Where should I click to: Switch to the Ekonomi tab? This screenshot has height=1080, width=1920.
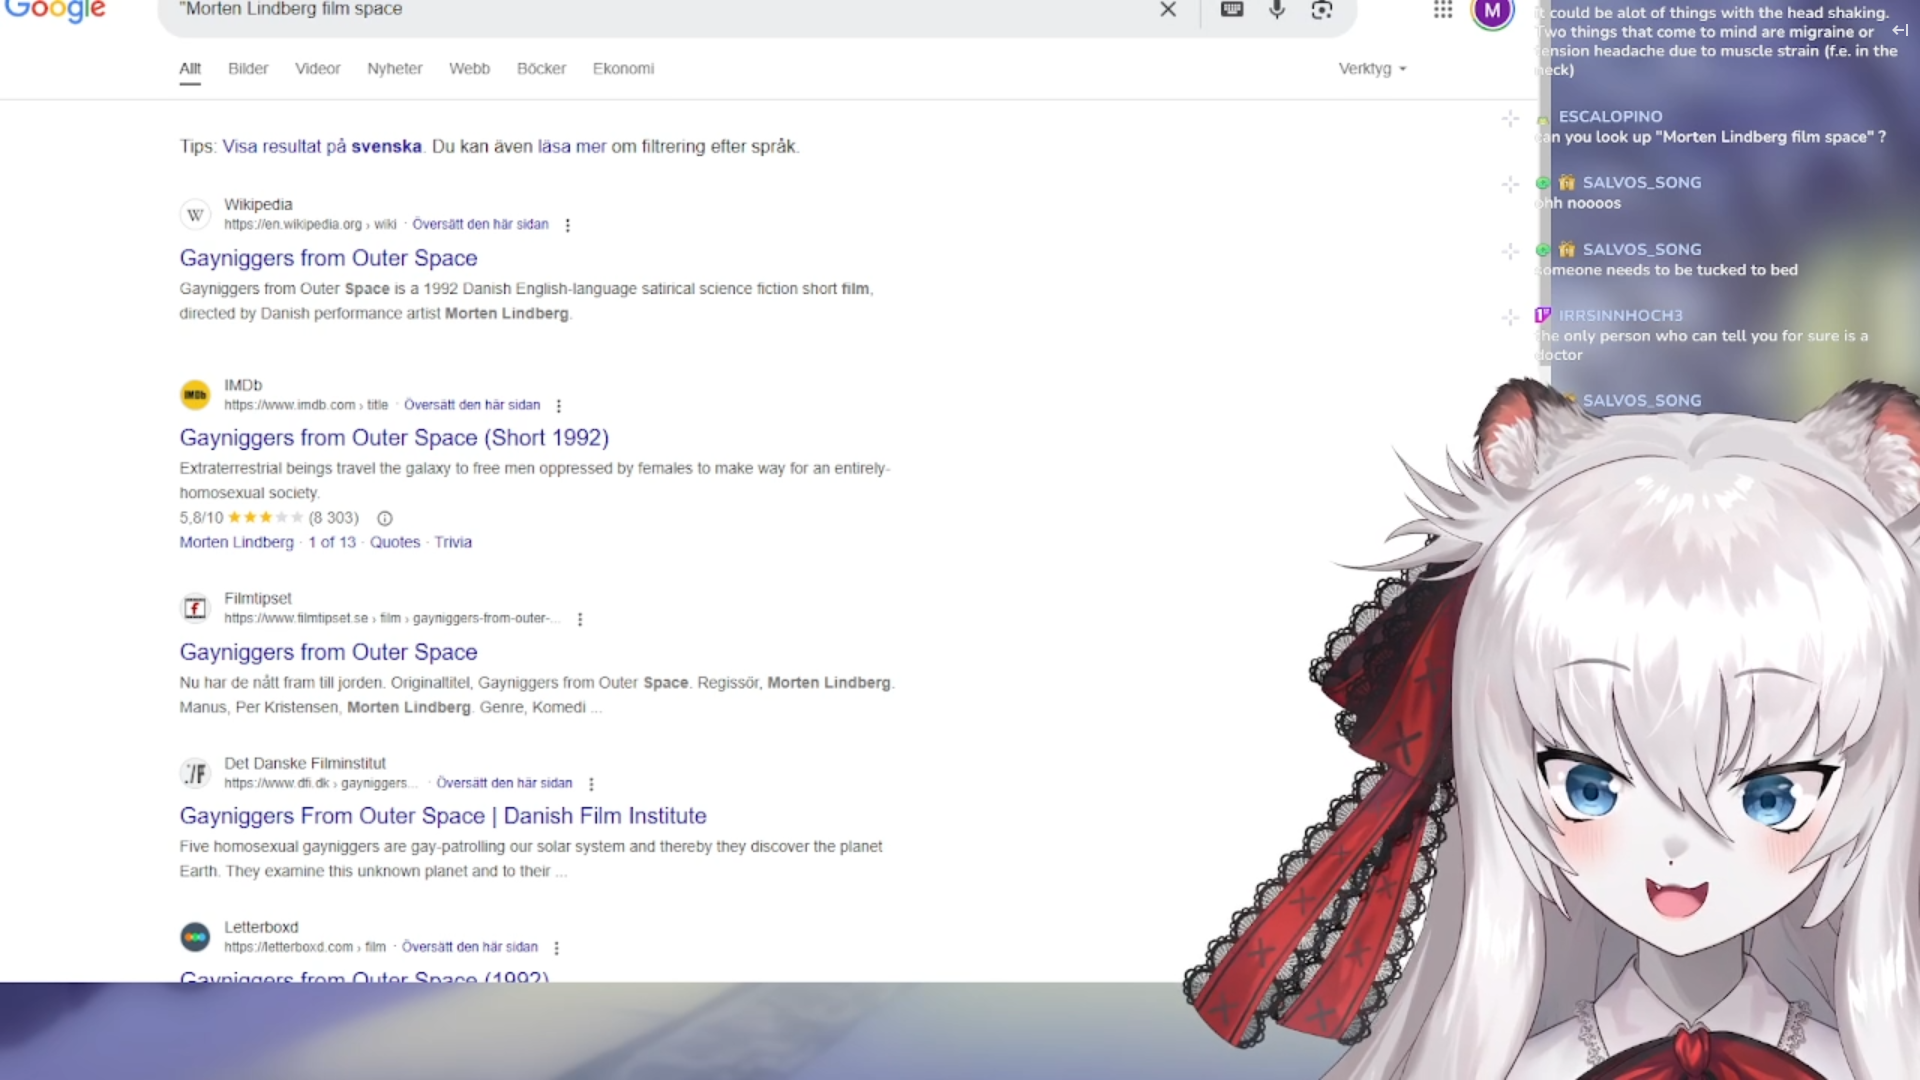pyautogui.click(x=623, y=68)
